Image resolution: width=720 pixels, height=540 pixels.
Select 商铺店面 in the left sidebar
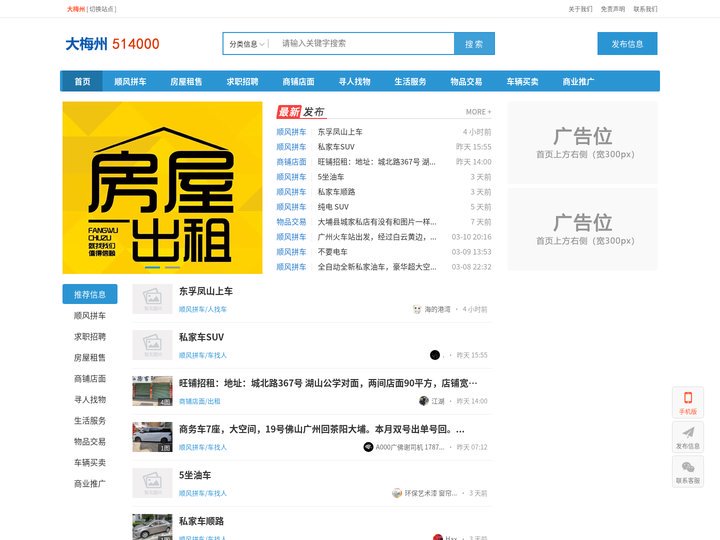click(x=90, y=378)
